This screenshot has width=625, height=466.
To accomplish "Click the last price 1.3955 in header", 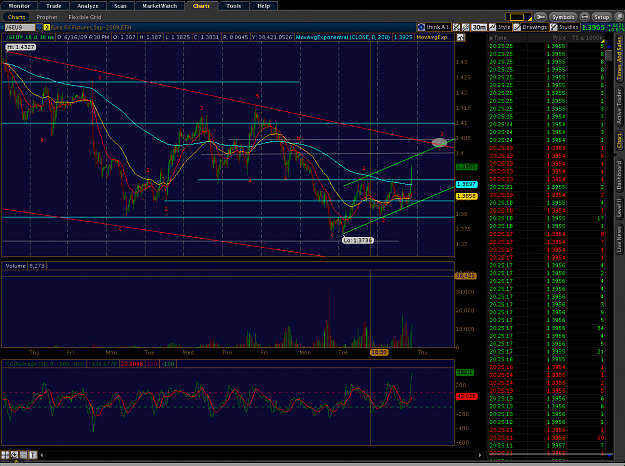I will [593, 28].
